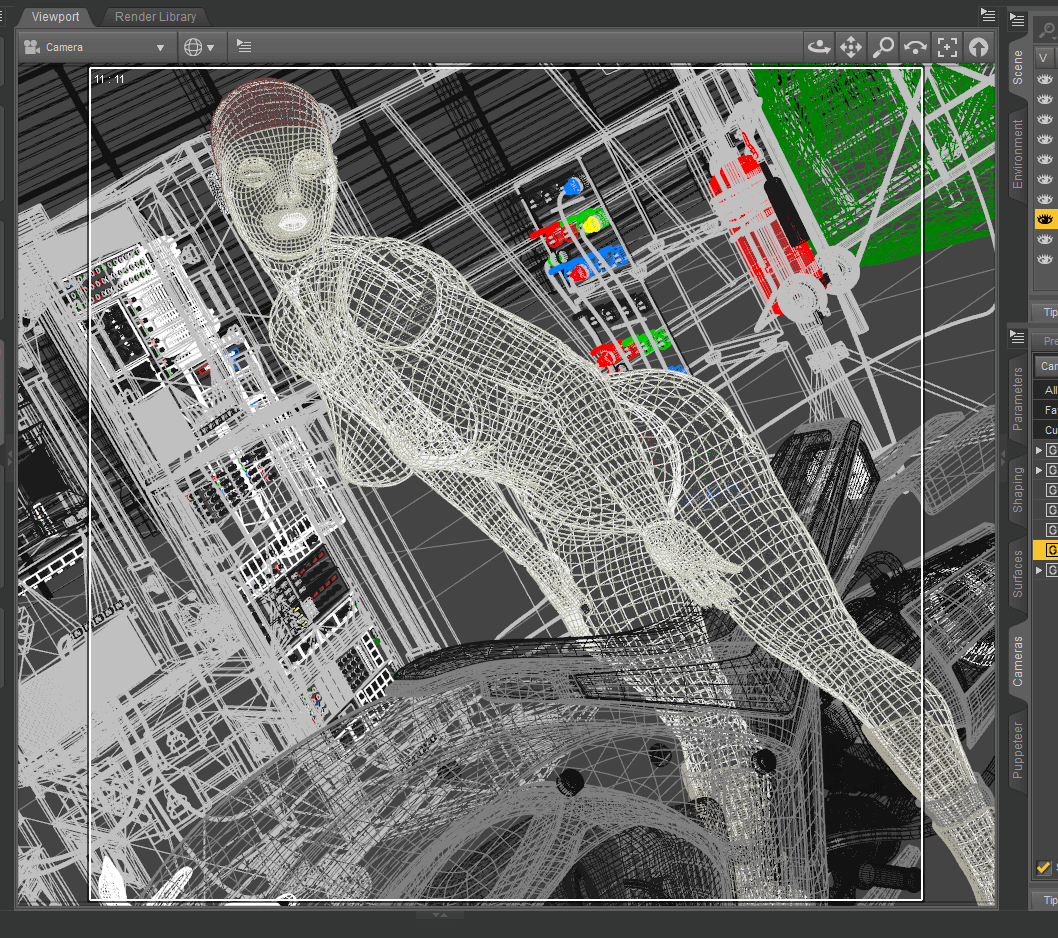This screenshot has height=938, width=1058.
Task: Toggle the highlighted yellow eye visibility icon
Action: tap(1045, 219)
